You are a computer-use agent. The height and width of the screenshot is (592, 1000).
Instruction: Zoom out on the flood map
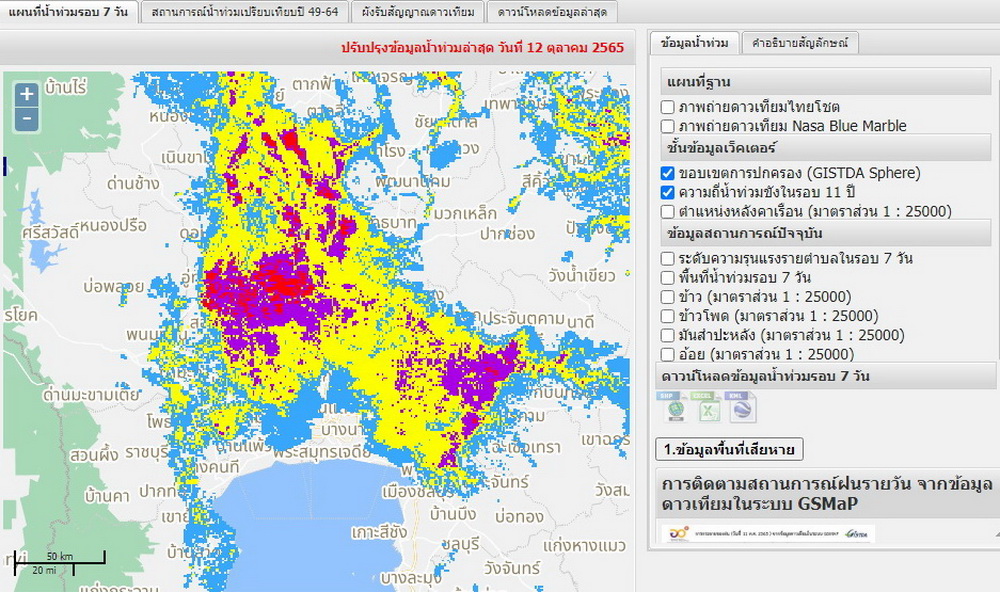(x=26, y=118)
